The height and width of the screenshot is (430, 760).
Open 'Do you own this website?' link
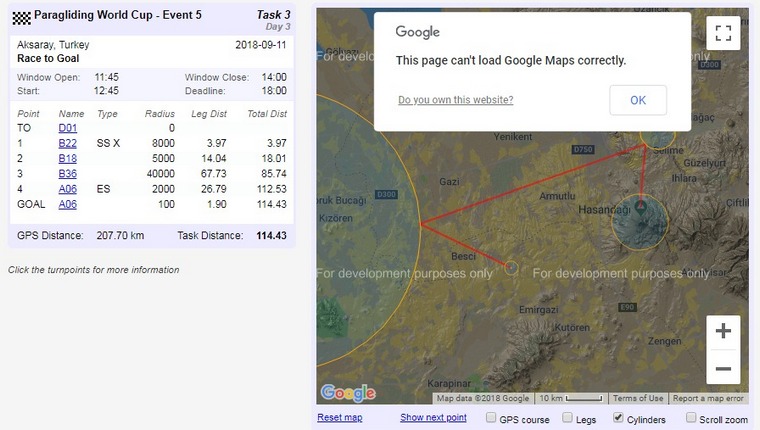click(456, 100)
